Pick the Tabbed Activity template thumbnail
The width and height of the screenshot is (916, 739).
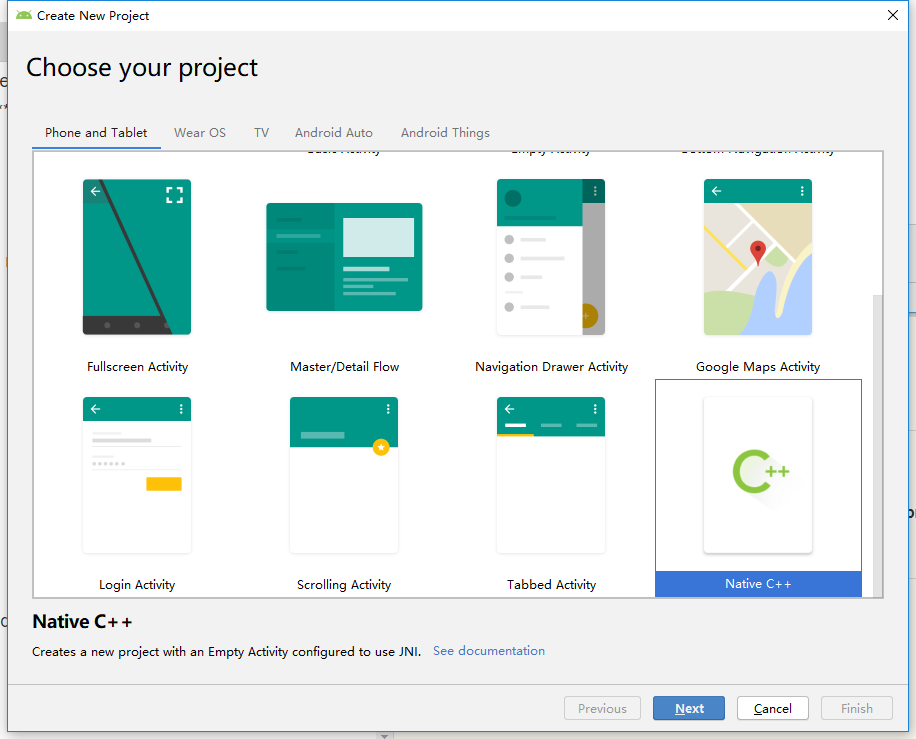[x=551, y=475]
